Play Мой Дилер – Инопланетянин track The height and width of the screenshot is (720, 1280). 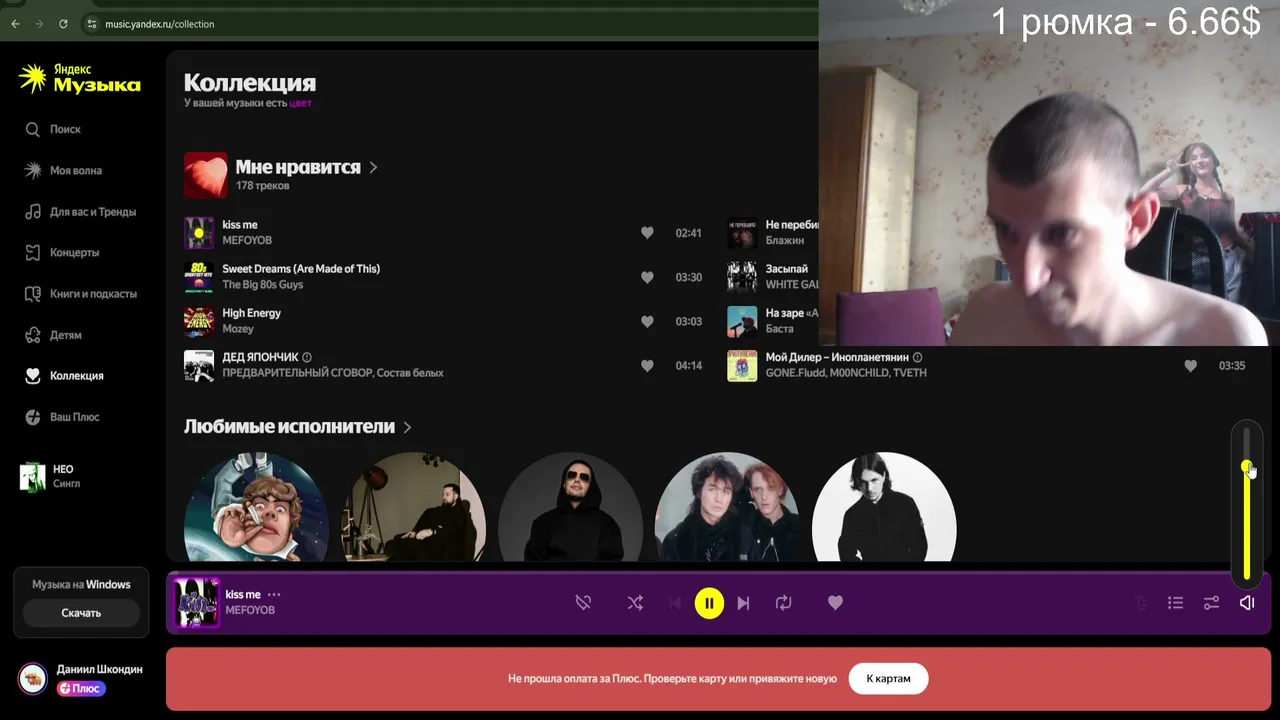(x=837, y=357)
